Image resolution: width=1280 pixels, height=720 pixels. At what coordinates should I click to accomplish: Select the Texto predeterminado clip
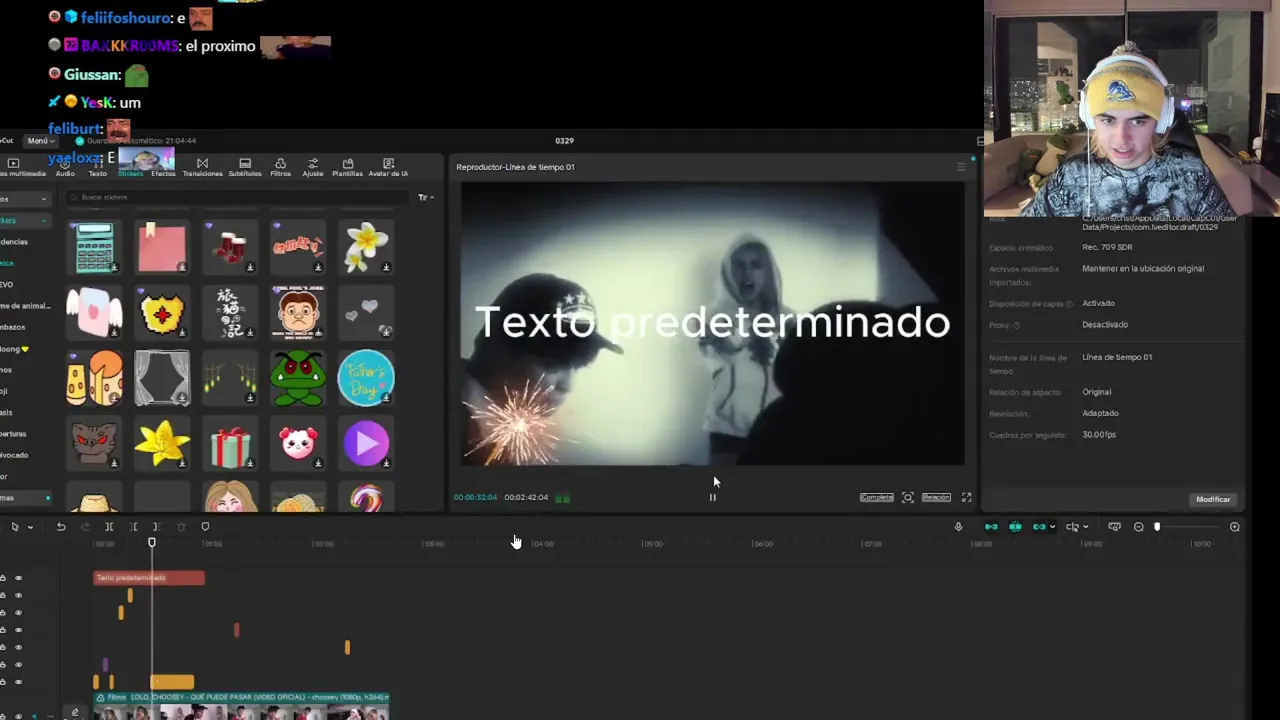149,578
